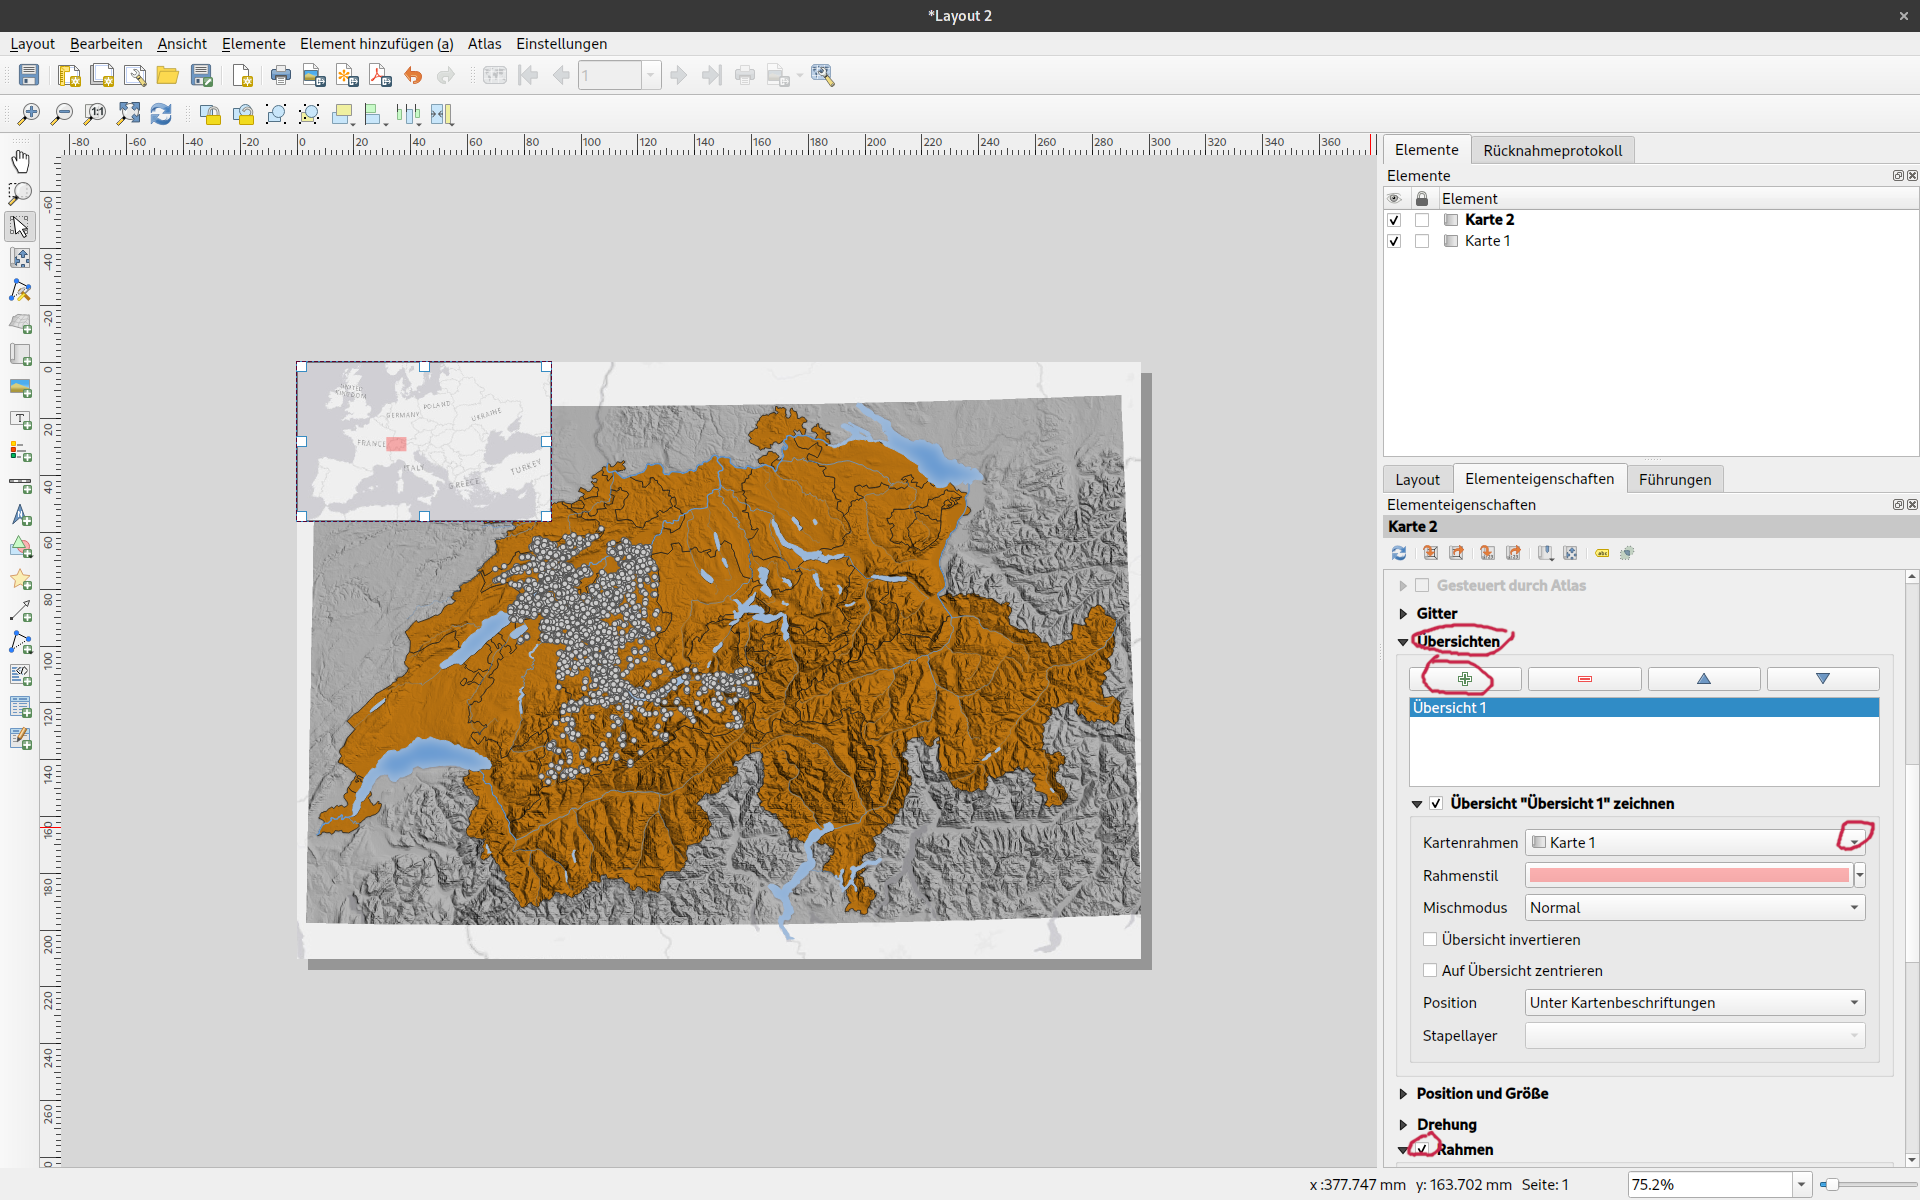Add a new label item tool
The height and width of the screenshot is (1200, 1920).
(x=20, y=420)
